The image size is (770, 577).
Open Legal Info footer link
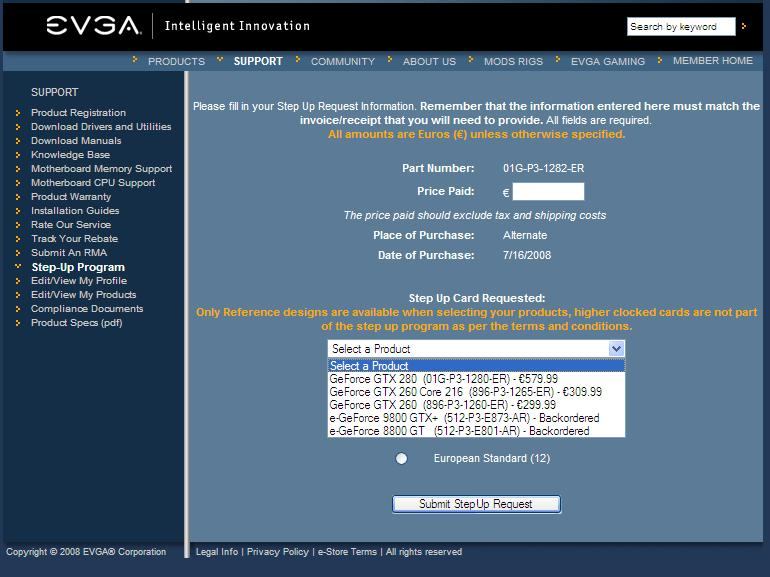[217, 551]
